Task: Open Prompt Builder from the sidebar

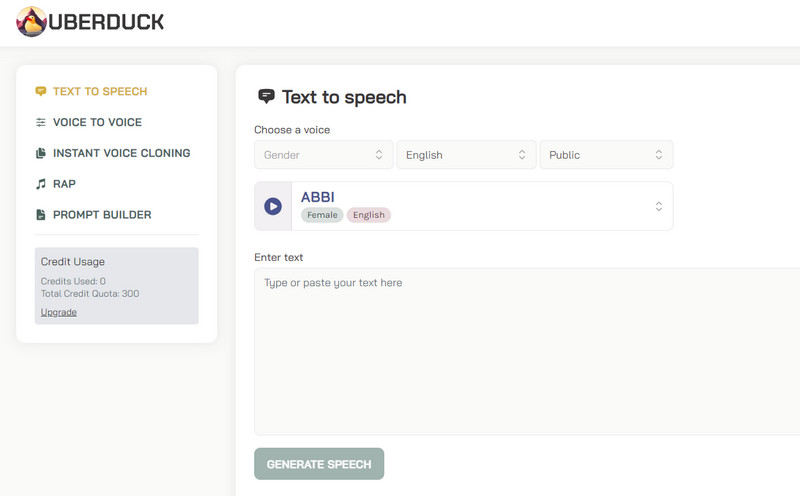Action: [102, 215]
